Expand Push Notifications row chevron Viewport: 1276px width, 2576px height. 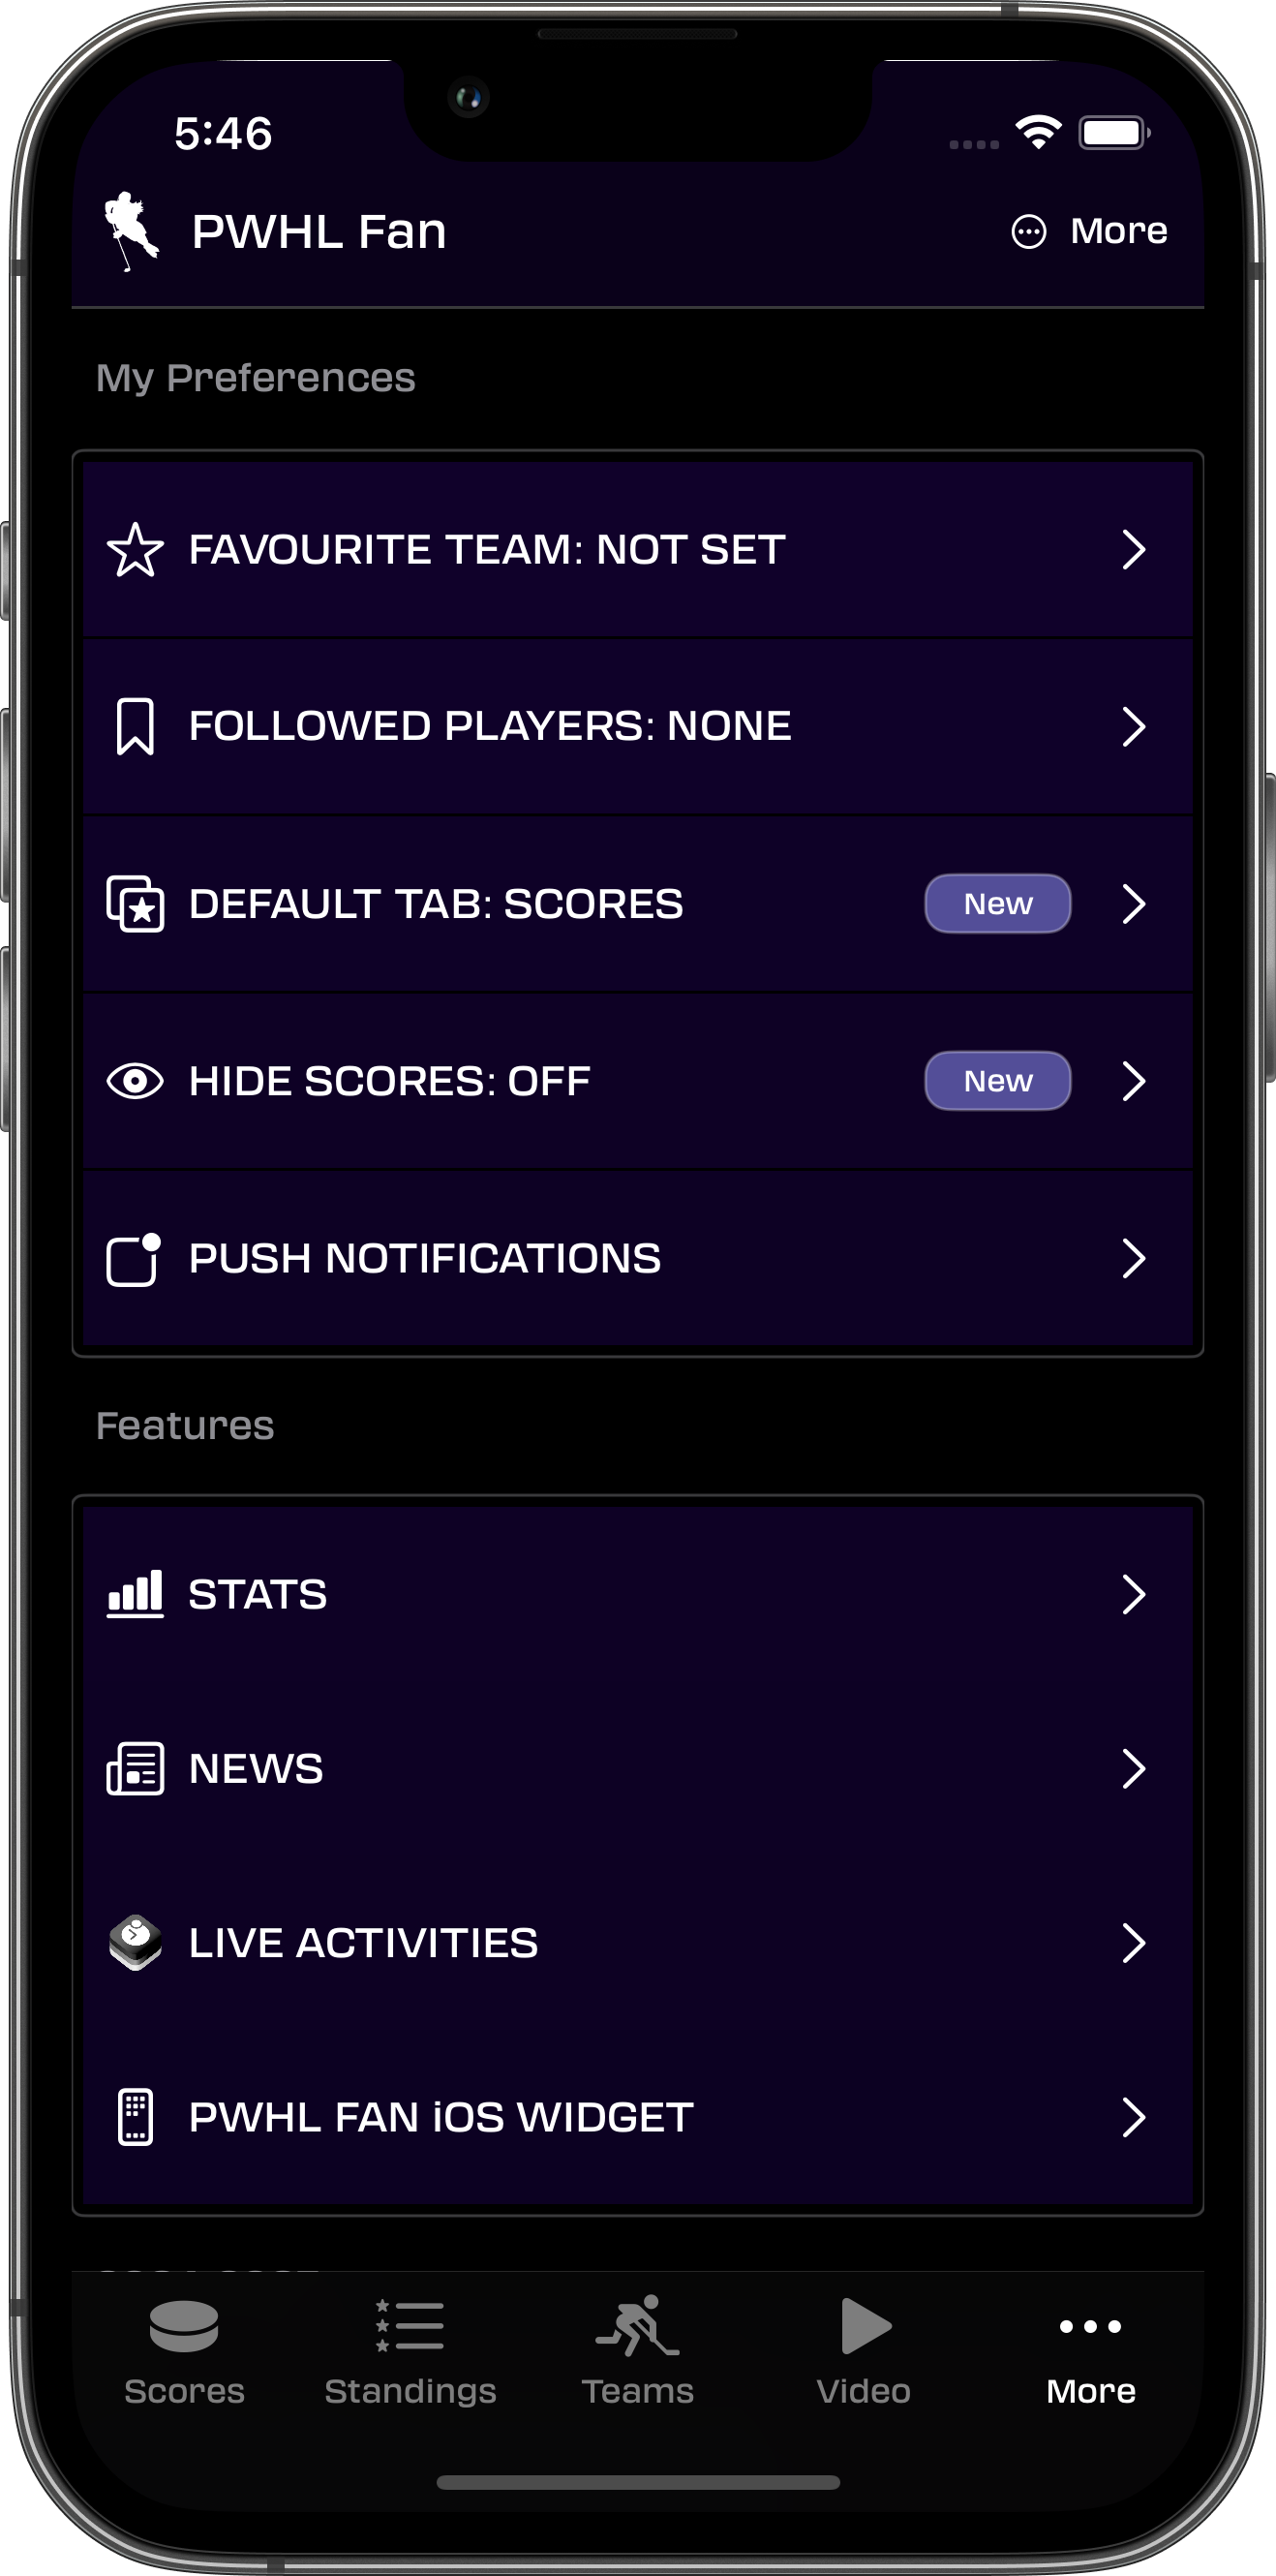pos(1133,1259)
